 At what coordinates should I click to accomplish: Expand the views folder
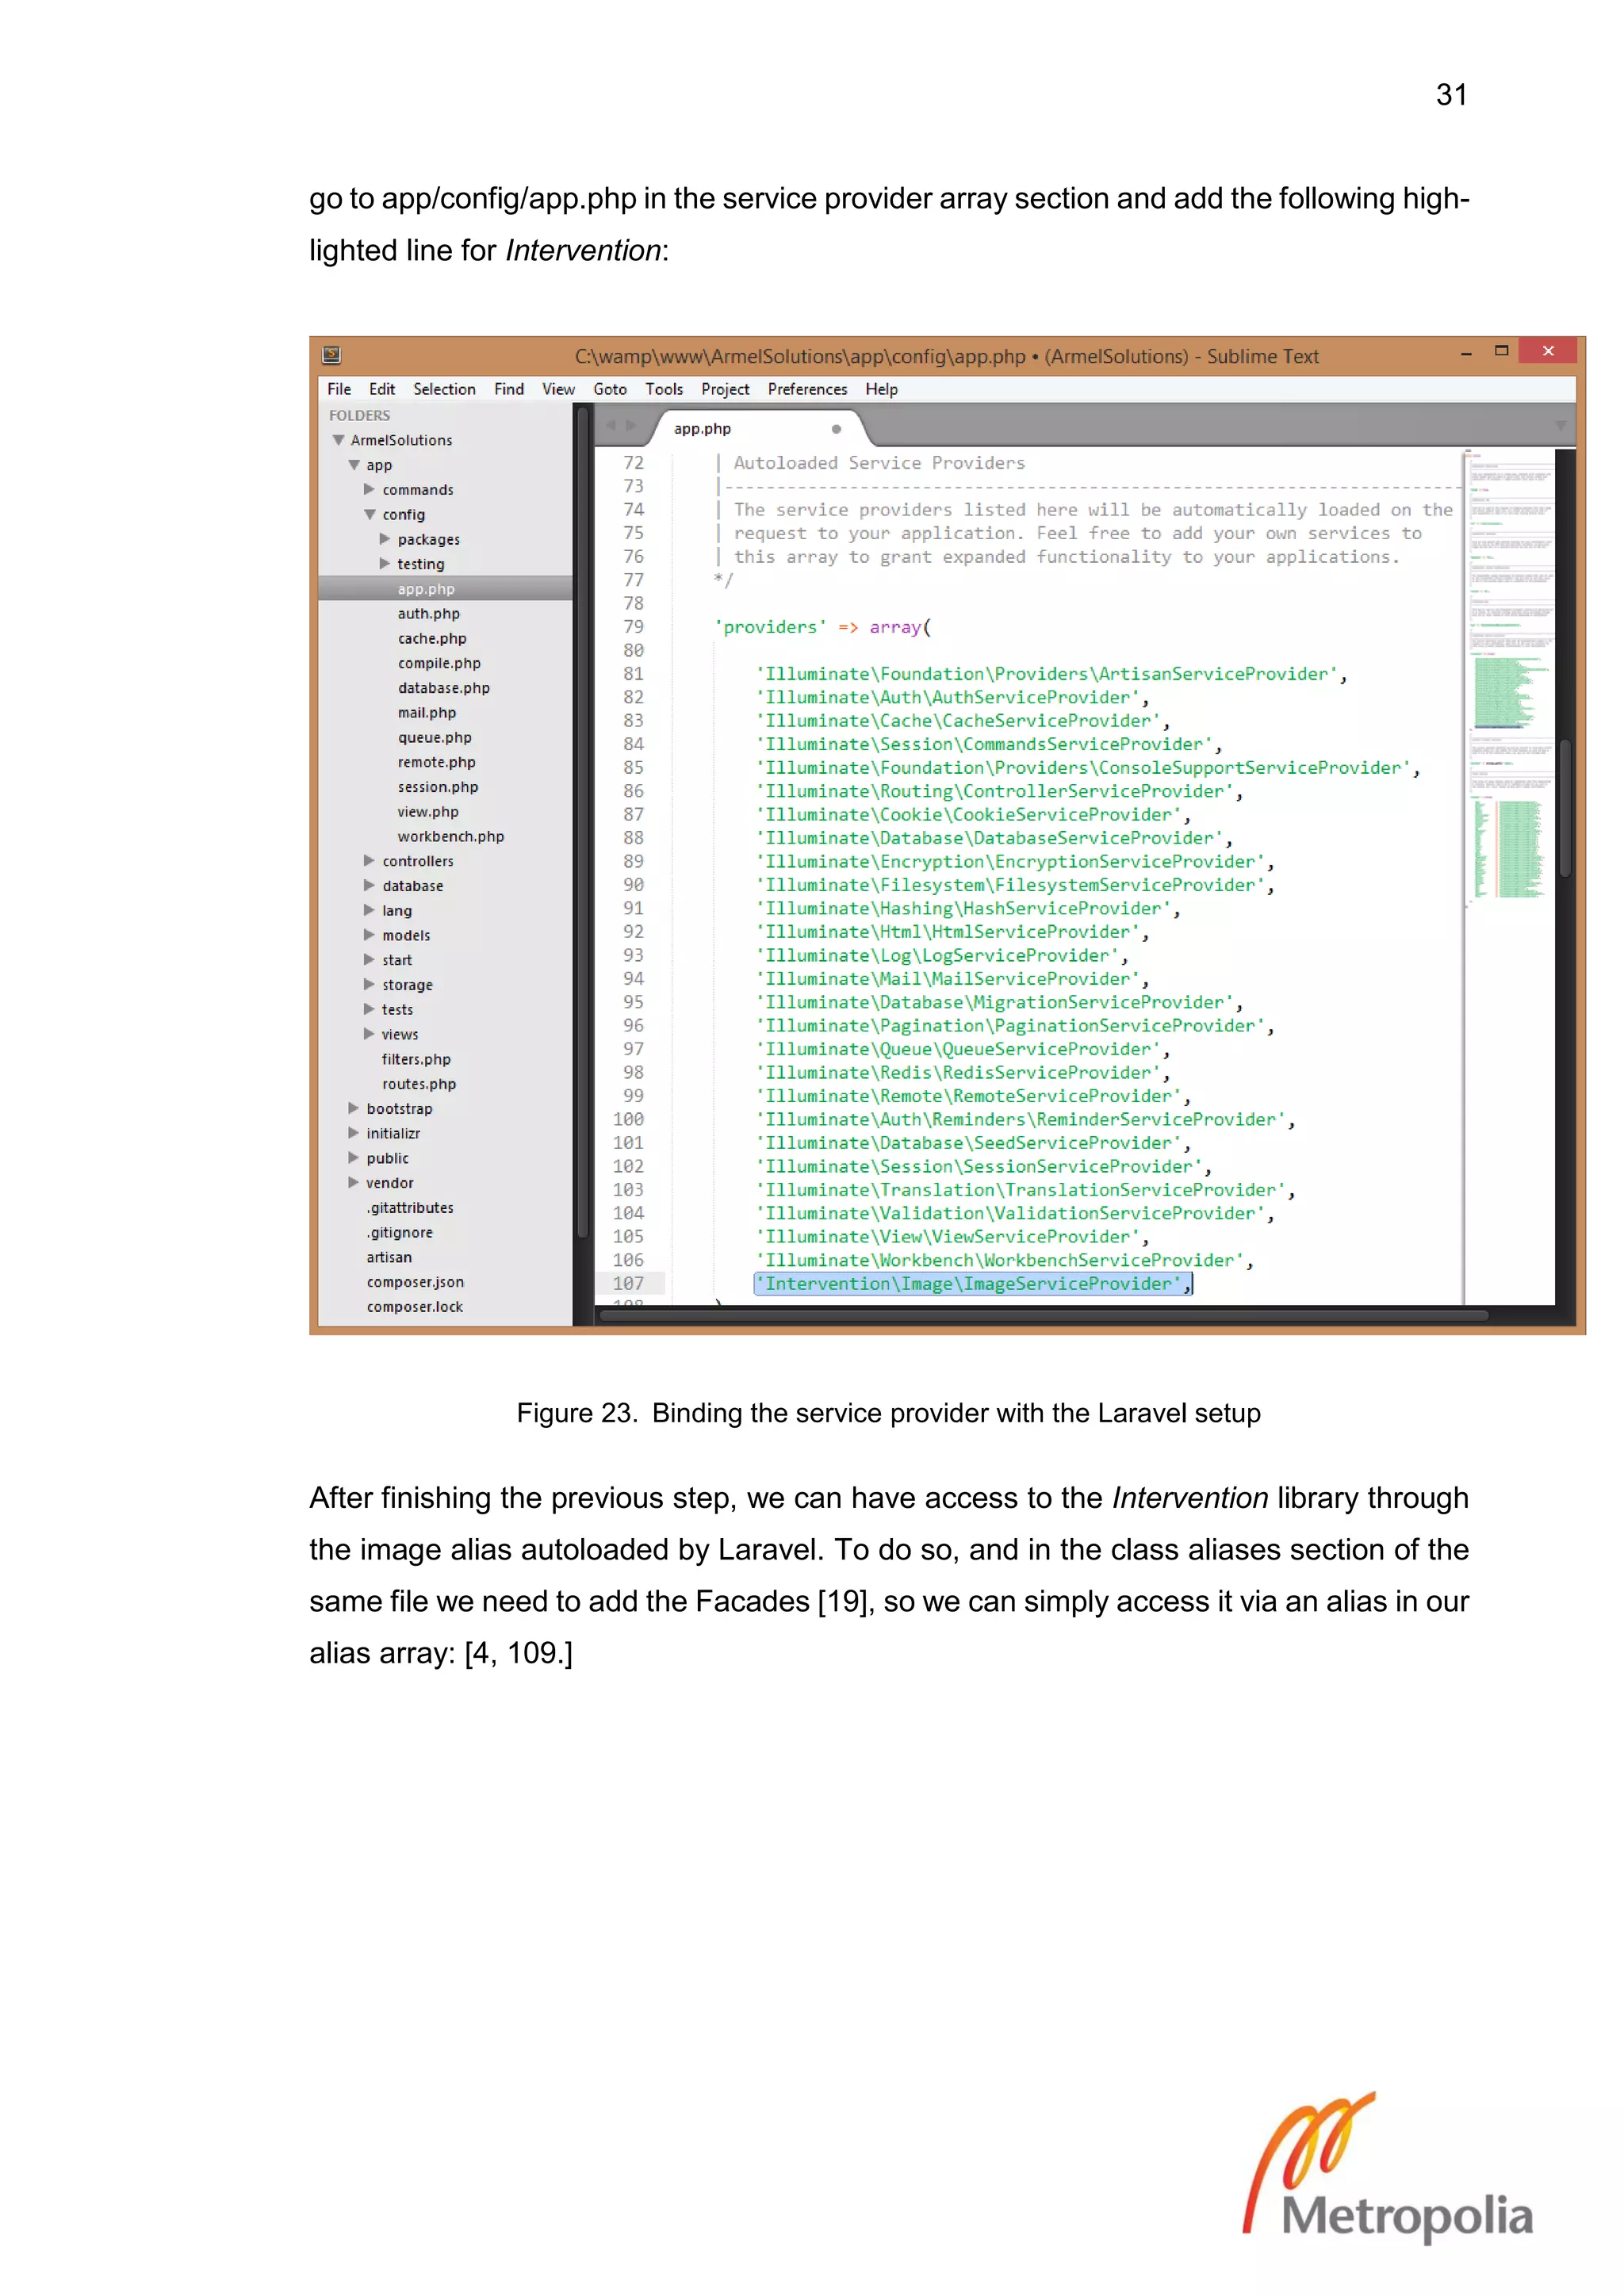(x=369, y=1034)
